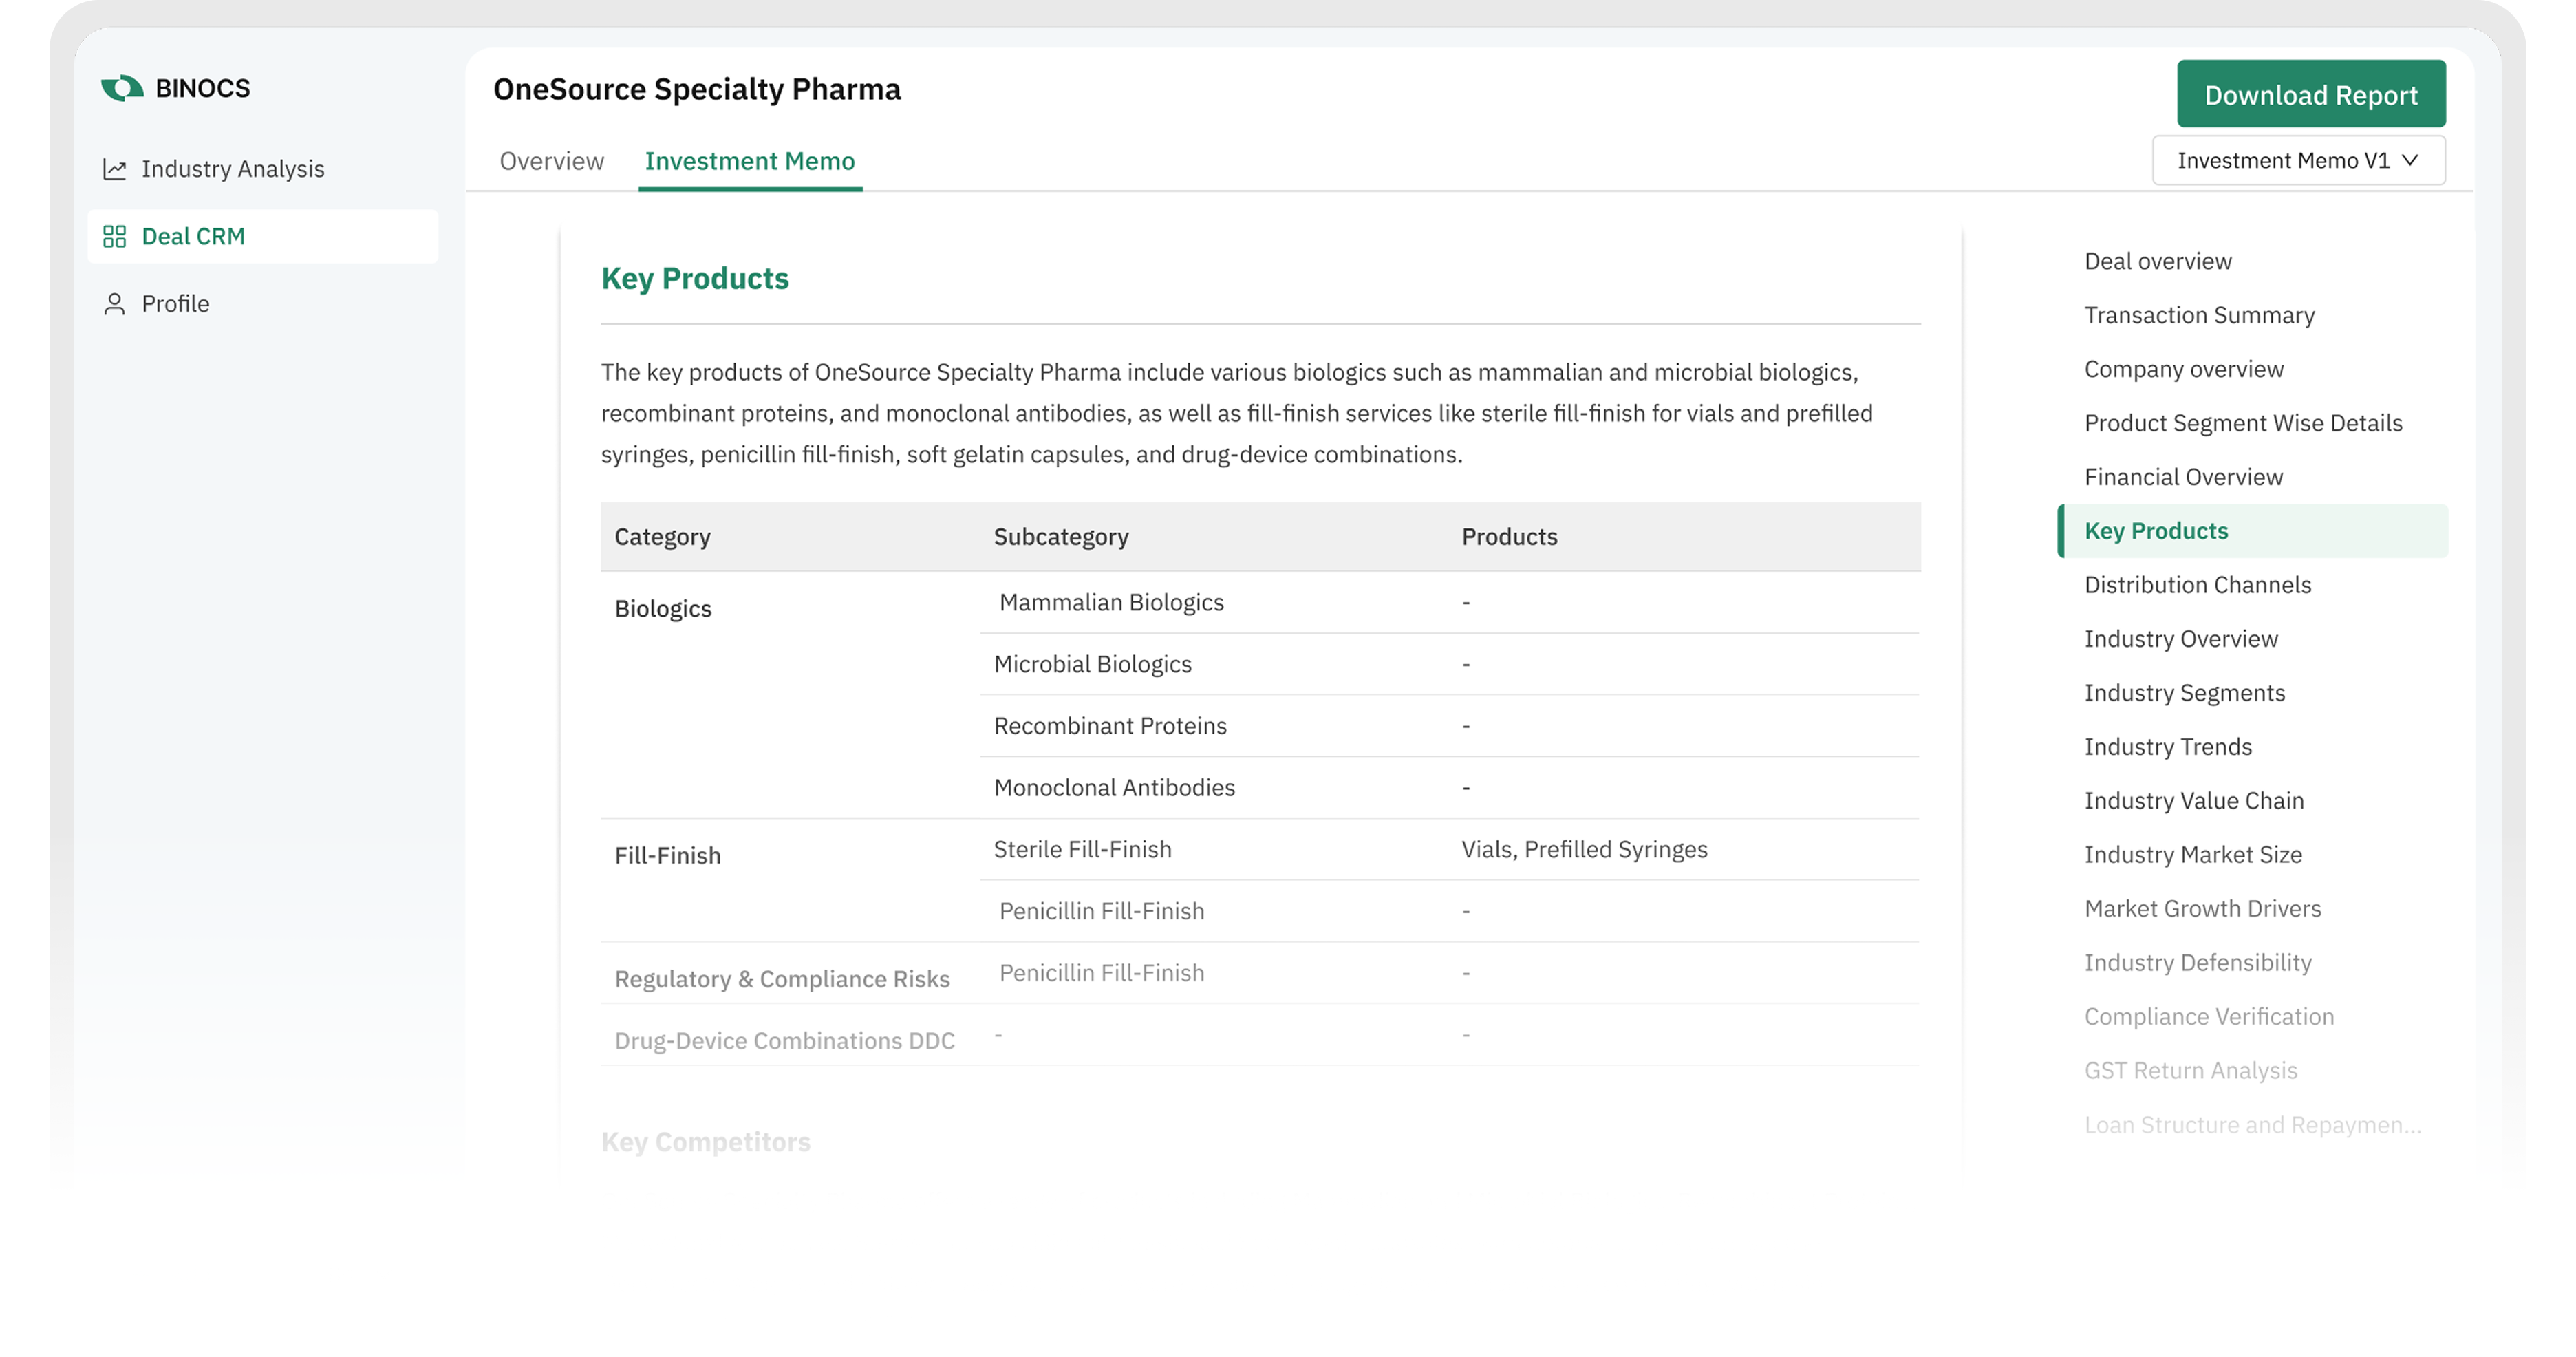2576x1357 pixels.
Task: Go to Industry Defensibility section
Action: pyautogui.click(x=2198, y=963)
